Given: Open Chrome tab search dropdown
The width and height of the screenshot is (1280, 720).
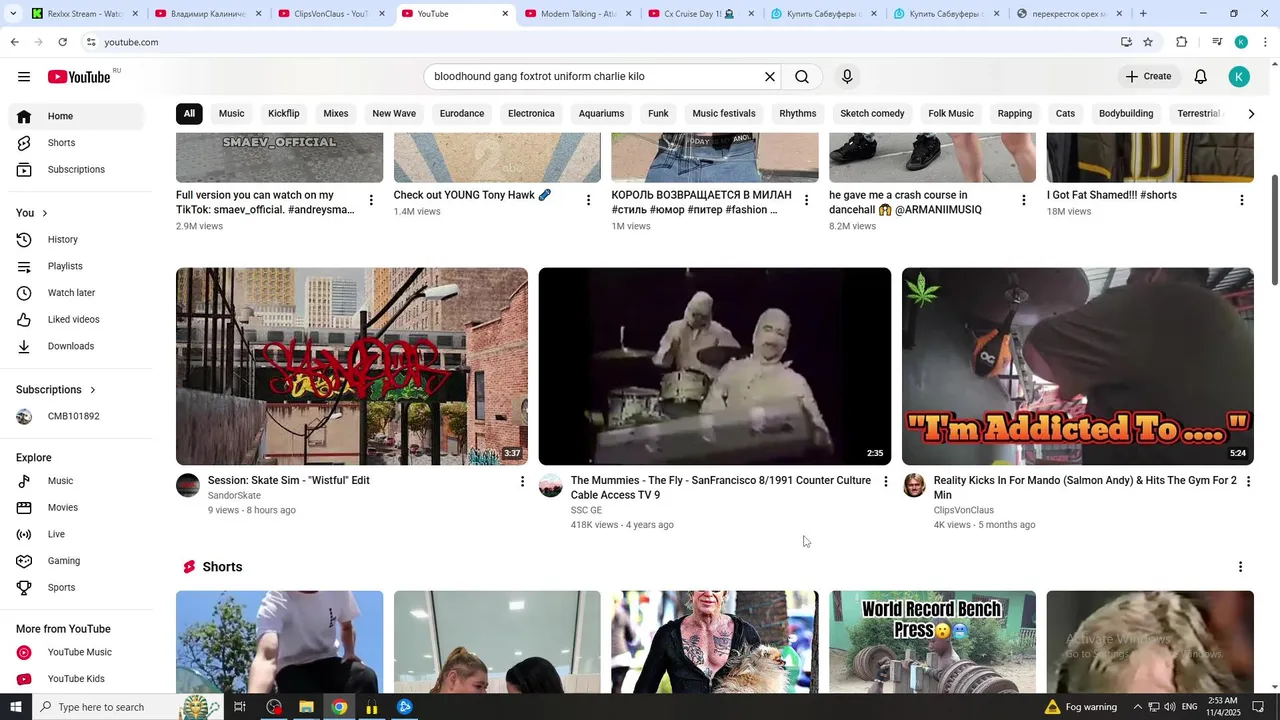Looking at the screenshot, I should pos(13,14).
